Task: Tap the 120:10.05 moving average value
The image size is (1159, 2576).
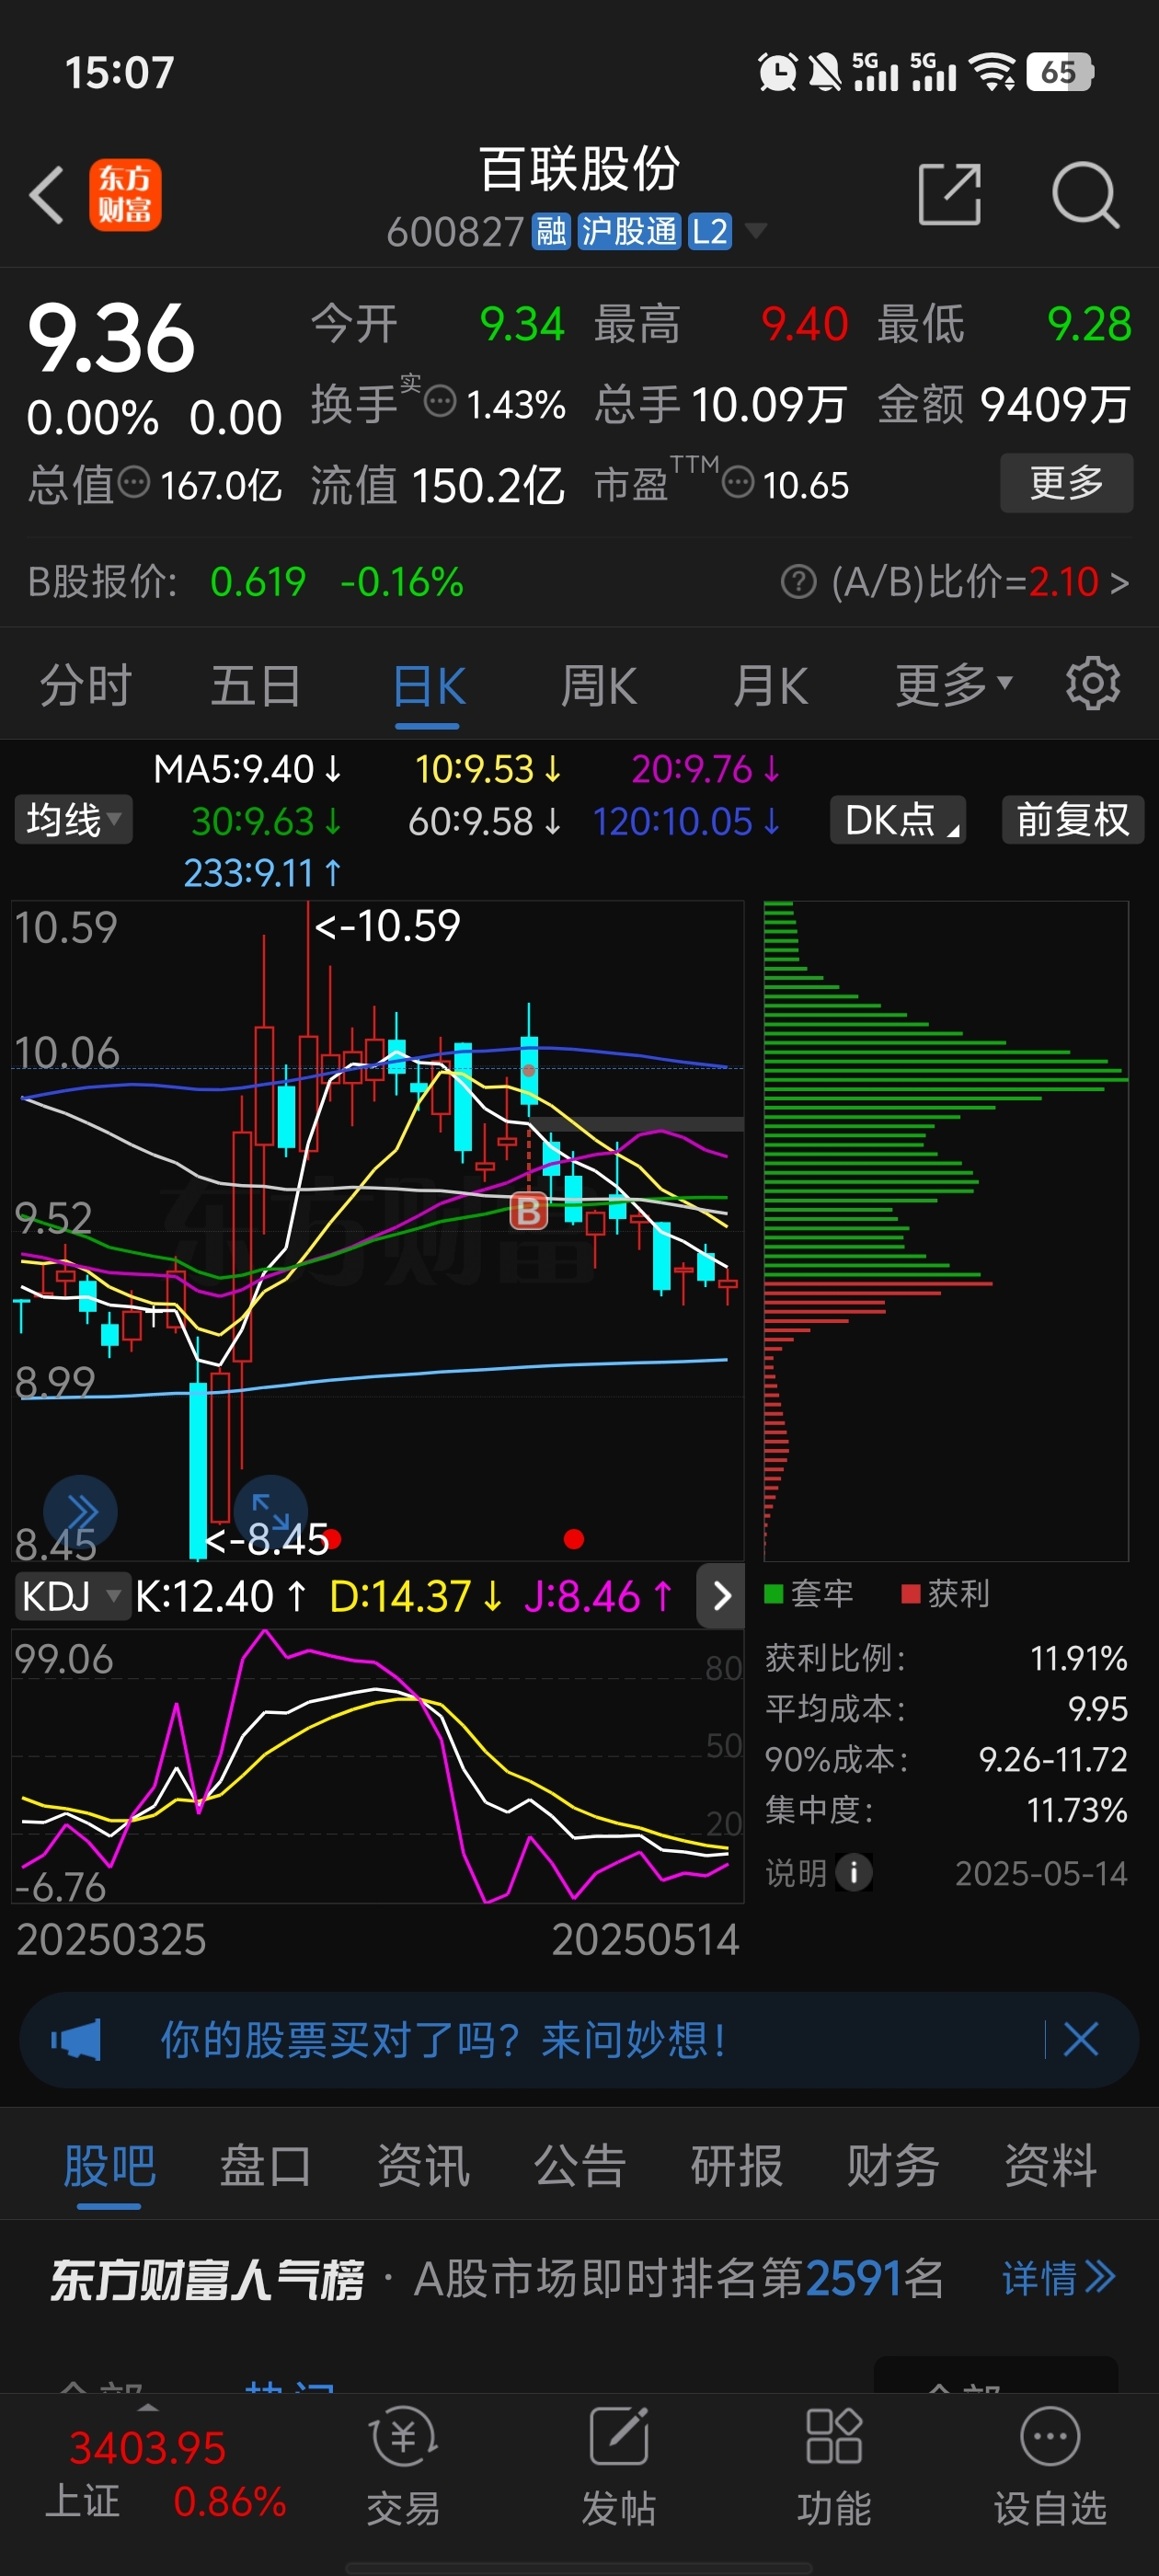Action: point(686,821)
